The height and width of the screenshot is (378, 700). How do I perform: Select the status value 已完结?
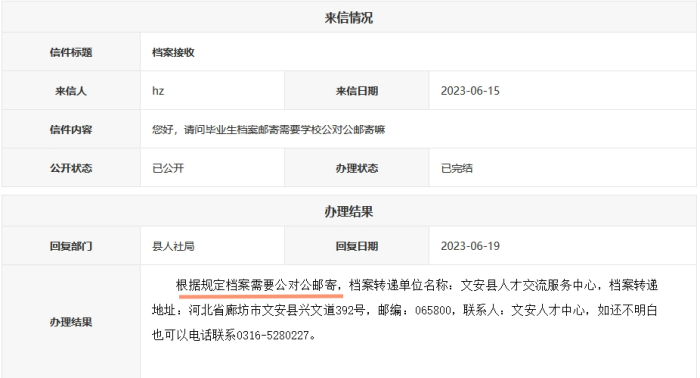[x=457, y=168]
